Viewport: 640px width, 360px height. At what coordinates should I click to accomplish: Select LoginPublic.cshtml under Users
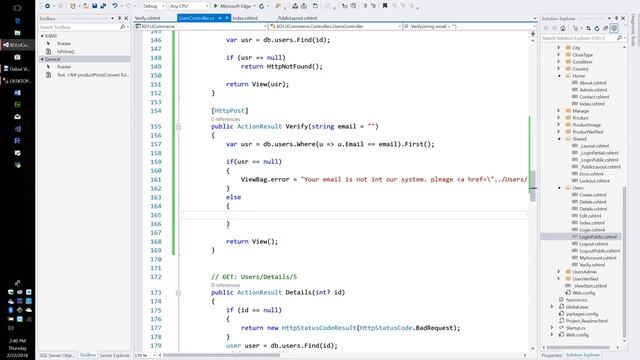[598, 237]
